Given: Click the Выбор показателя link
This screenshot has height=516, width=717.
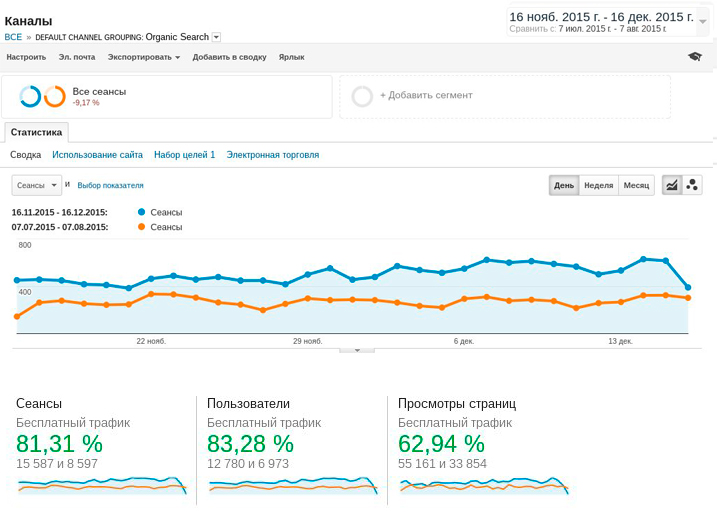Looking at the screenshot, I should pos(110,185).
